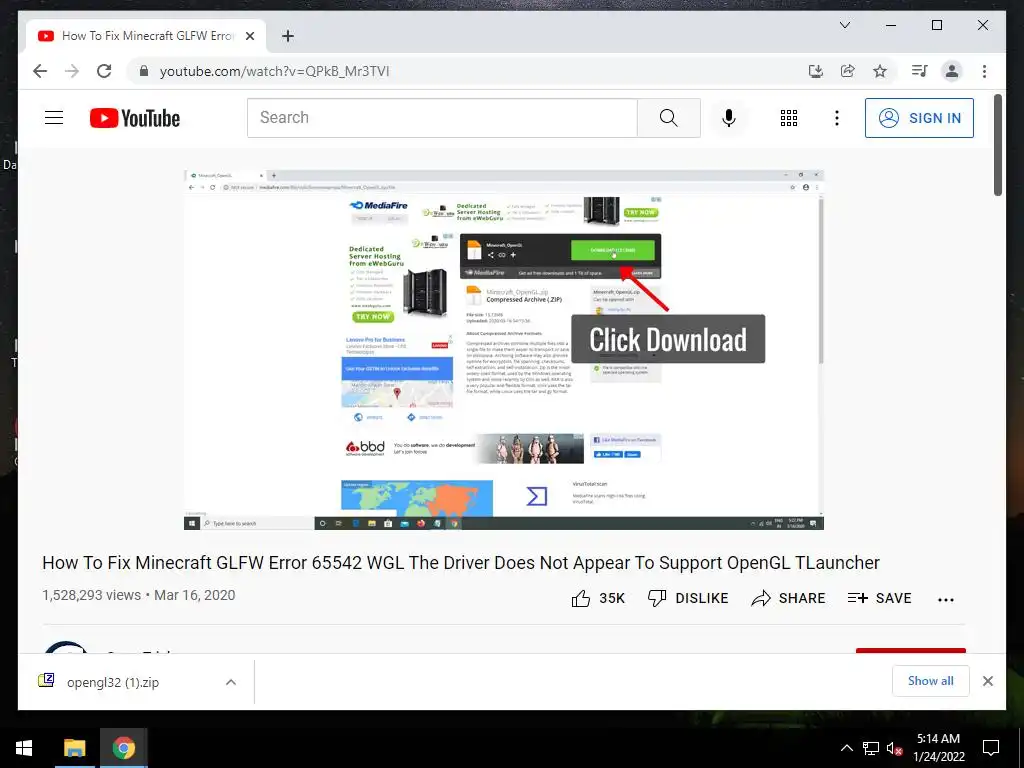
Task: Open the media control icon in Chrome toolbar
Action: 920,71
